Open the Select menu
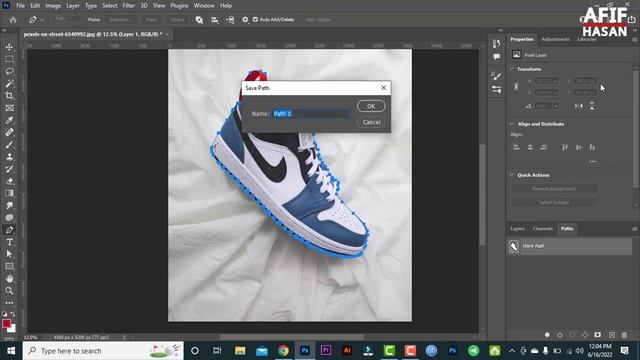The image size is (640, 360). click(110, 6)
